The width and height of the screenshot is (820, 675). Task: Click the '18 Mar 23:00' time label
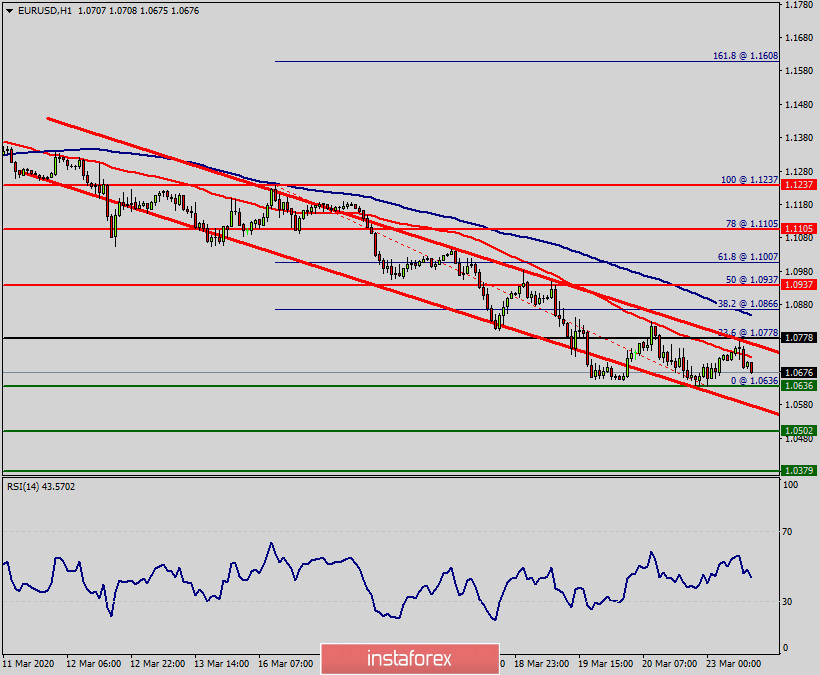coord(541,663)
